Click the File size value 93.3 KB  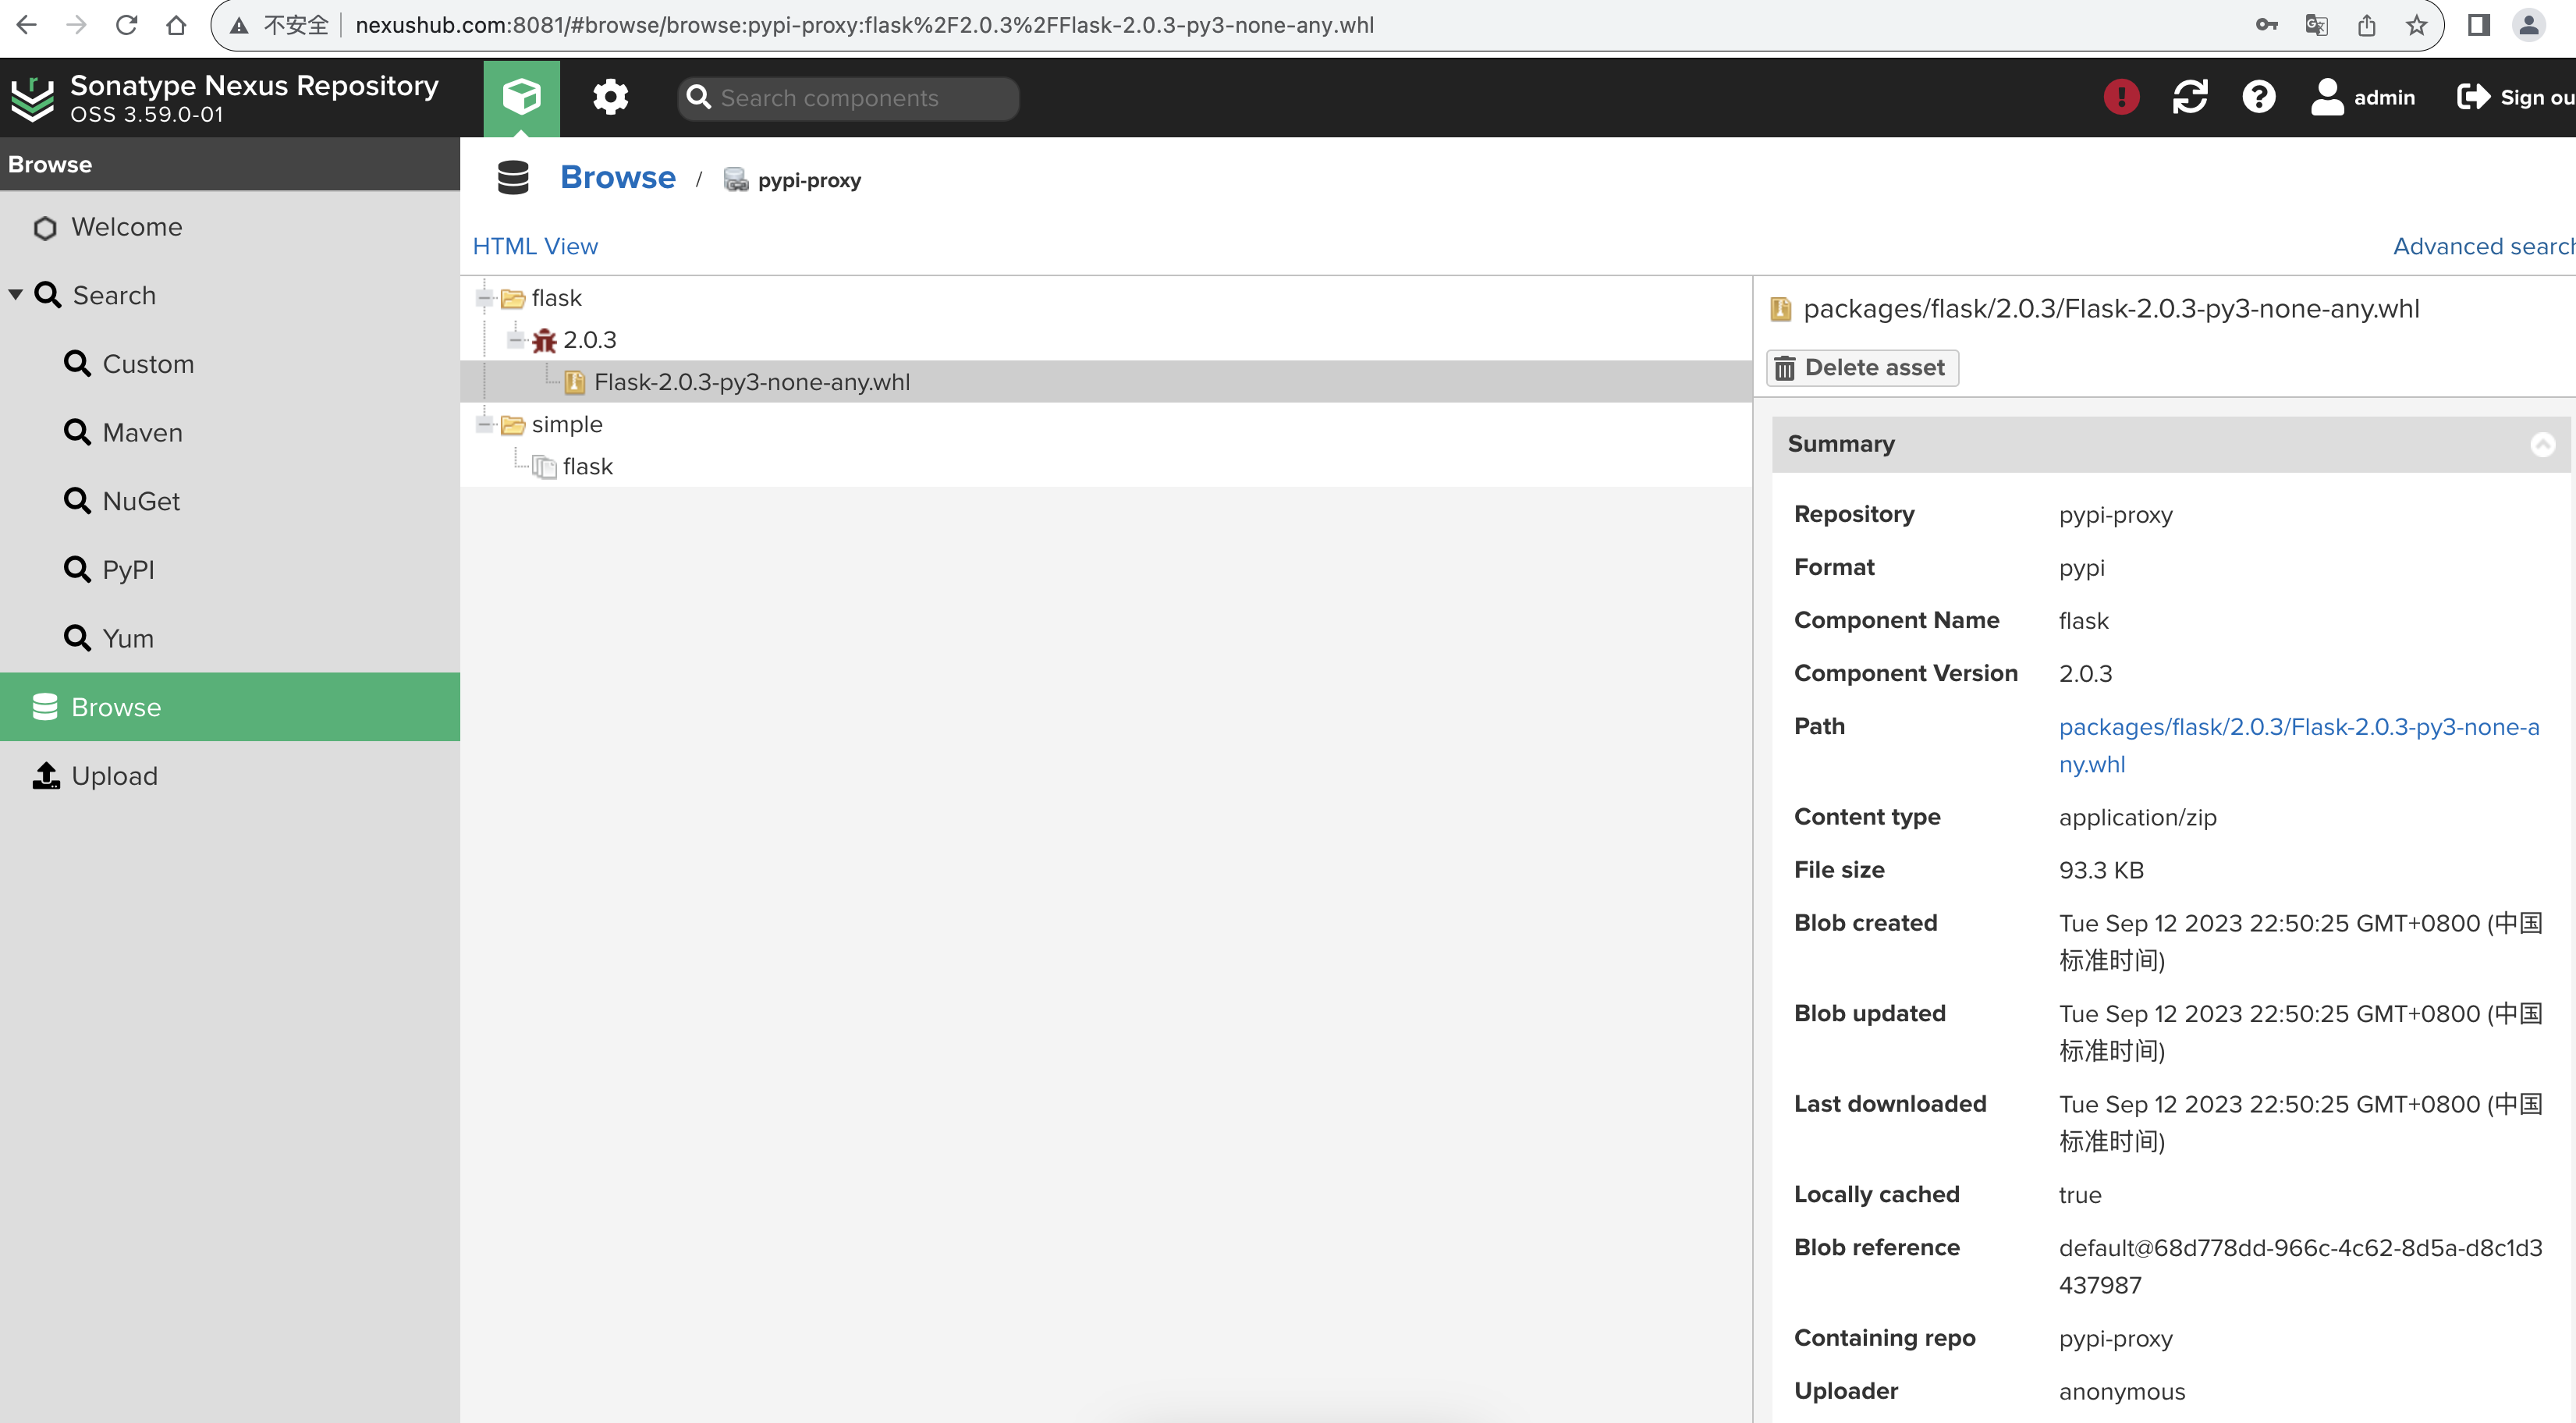[x=2101, y=870]
